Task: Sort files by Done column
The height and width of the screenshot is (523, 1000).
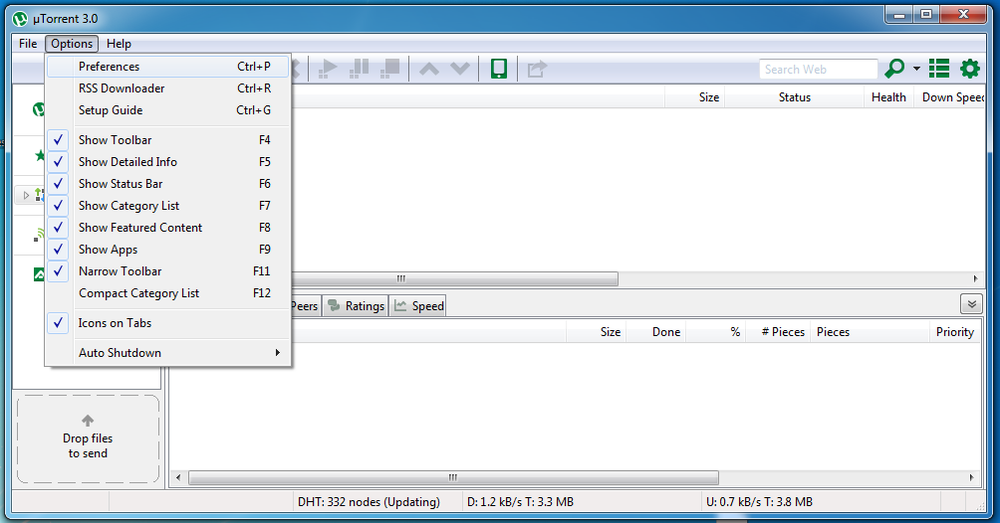Action: pyautogui.click(x=656, y=332)
